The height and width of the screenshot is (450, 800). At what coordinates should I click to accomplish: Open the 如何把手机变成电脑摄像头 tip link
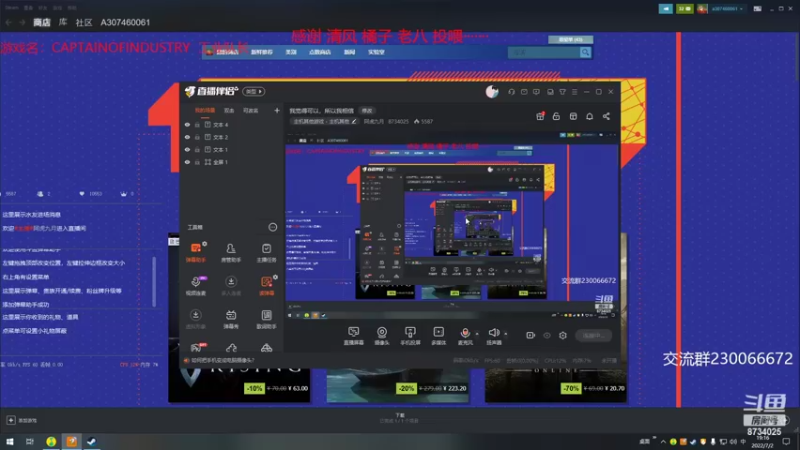221,360
